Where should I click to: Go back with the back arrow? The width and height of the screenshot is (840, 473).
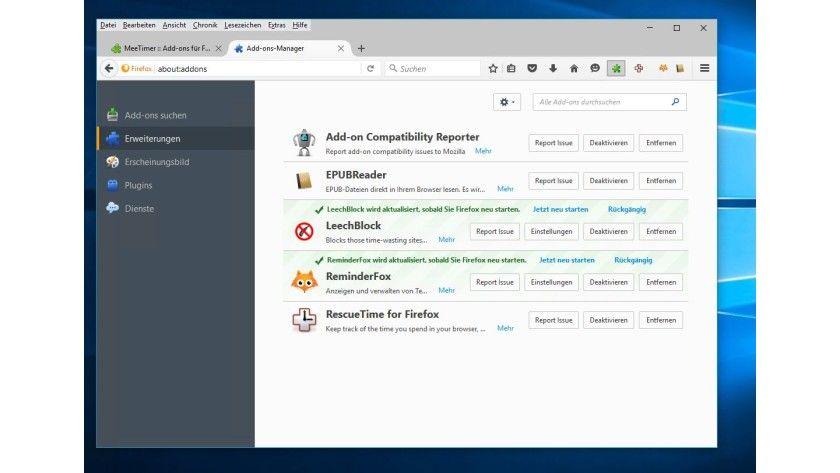(x=109, y=69)
